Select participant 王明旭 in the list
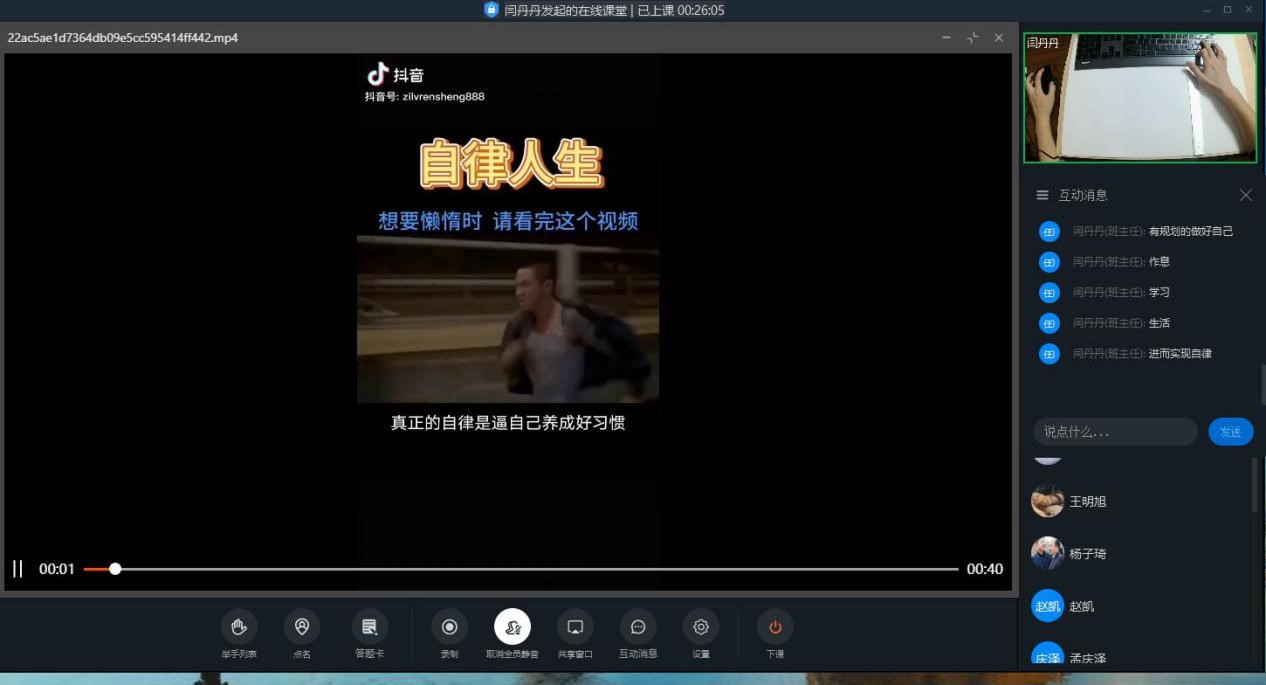 [1088, 501]
